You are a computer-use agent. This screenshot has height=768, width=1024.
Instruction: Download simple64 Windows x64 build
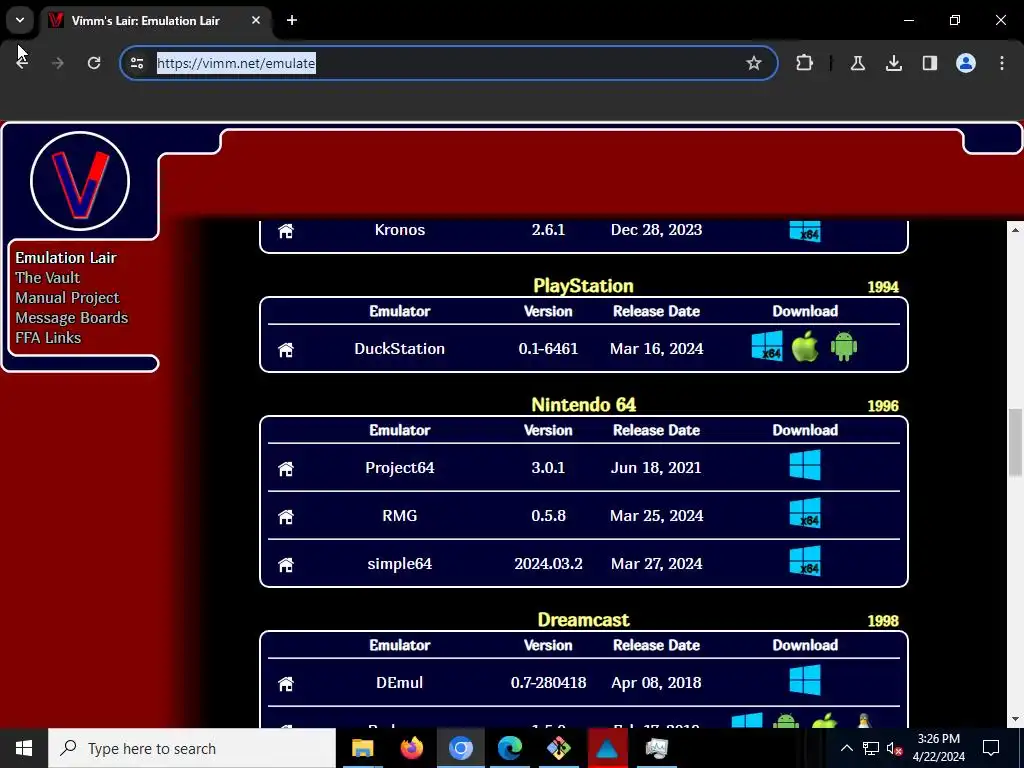(x=805, y=561)
